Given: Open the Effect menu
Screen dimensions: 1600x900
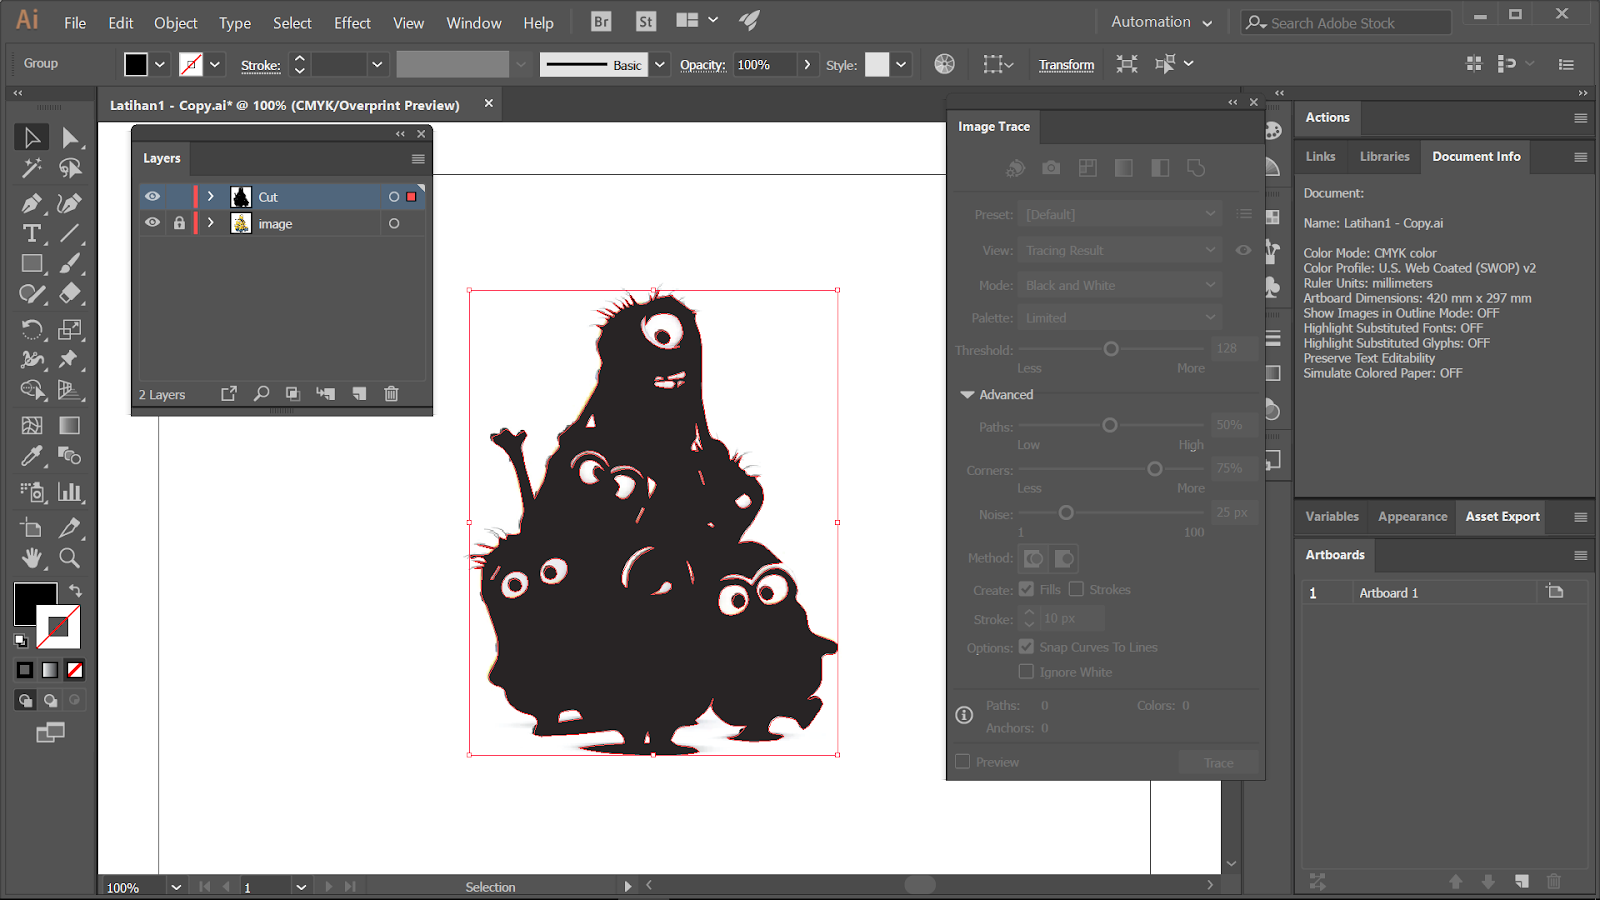Looking at the screenshot, I should pyautogui.click(x=352, y=23).
